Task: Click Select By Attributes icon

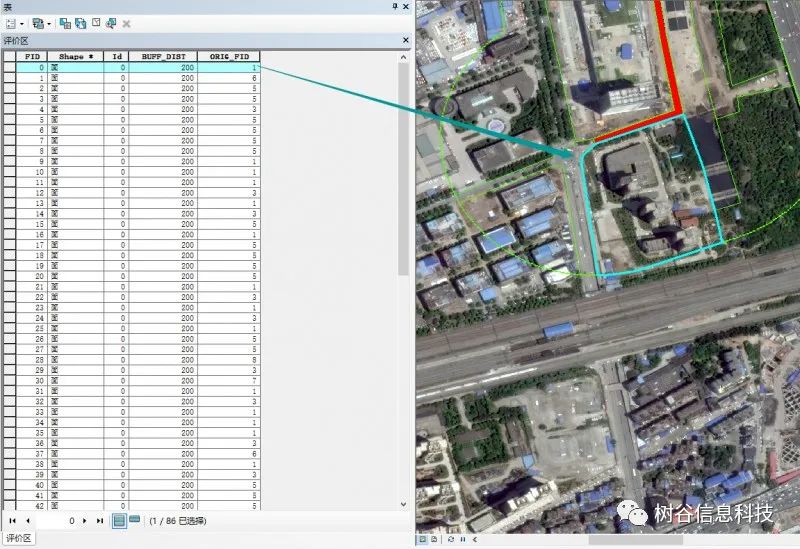Action: (x=65, y=23)
